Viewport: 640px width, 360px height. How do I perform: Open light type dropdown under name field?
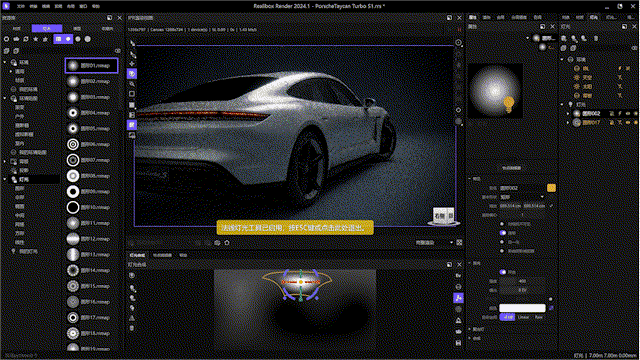point(522,197)
